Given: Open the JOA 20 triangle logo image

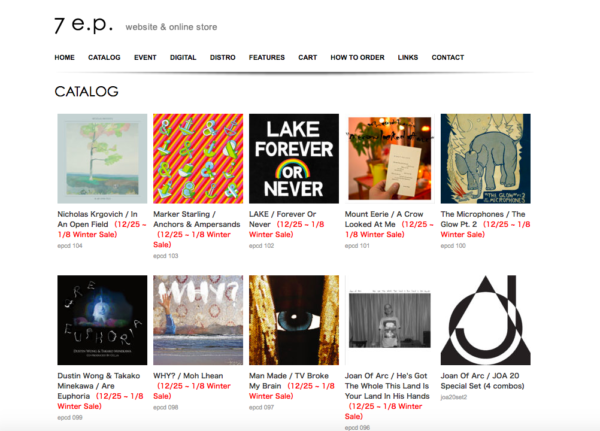Looking at the screenshot, I should point(486,320).
